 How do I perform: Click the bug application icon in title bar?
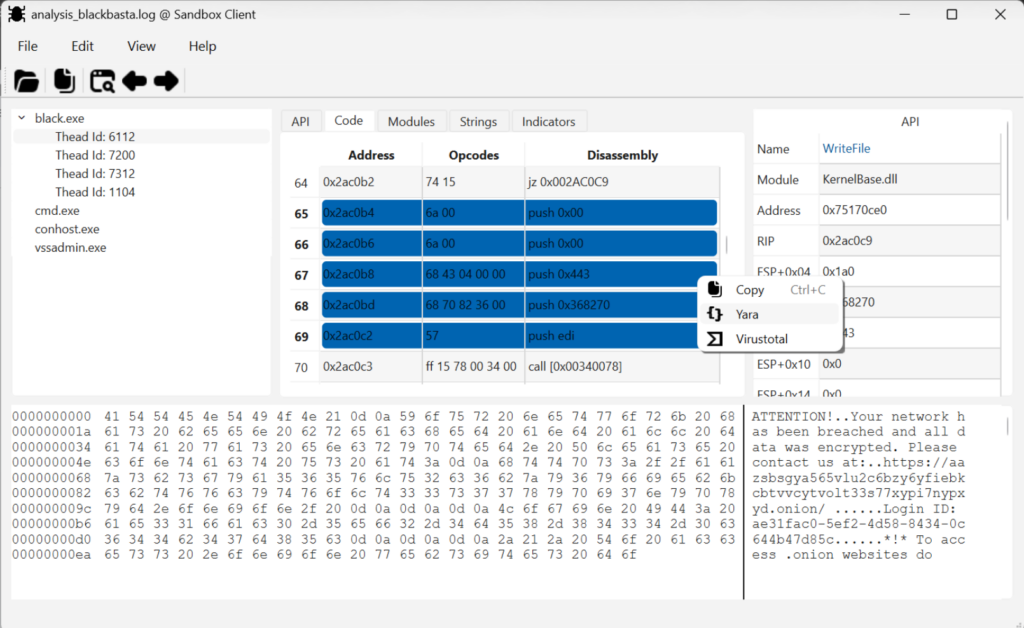(x=16, y=14)
